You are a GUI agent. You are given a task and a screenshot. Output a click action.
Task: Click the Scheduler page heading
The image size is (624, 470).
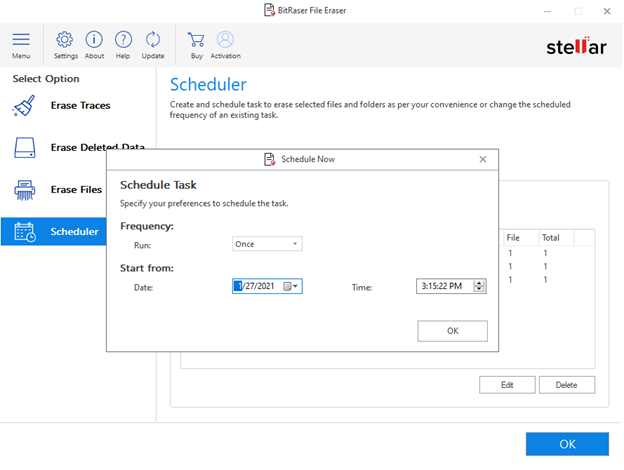pos(208,84)
